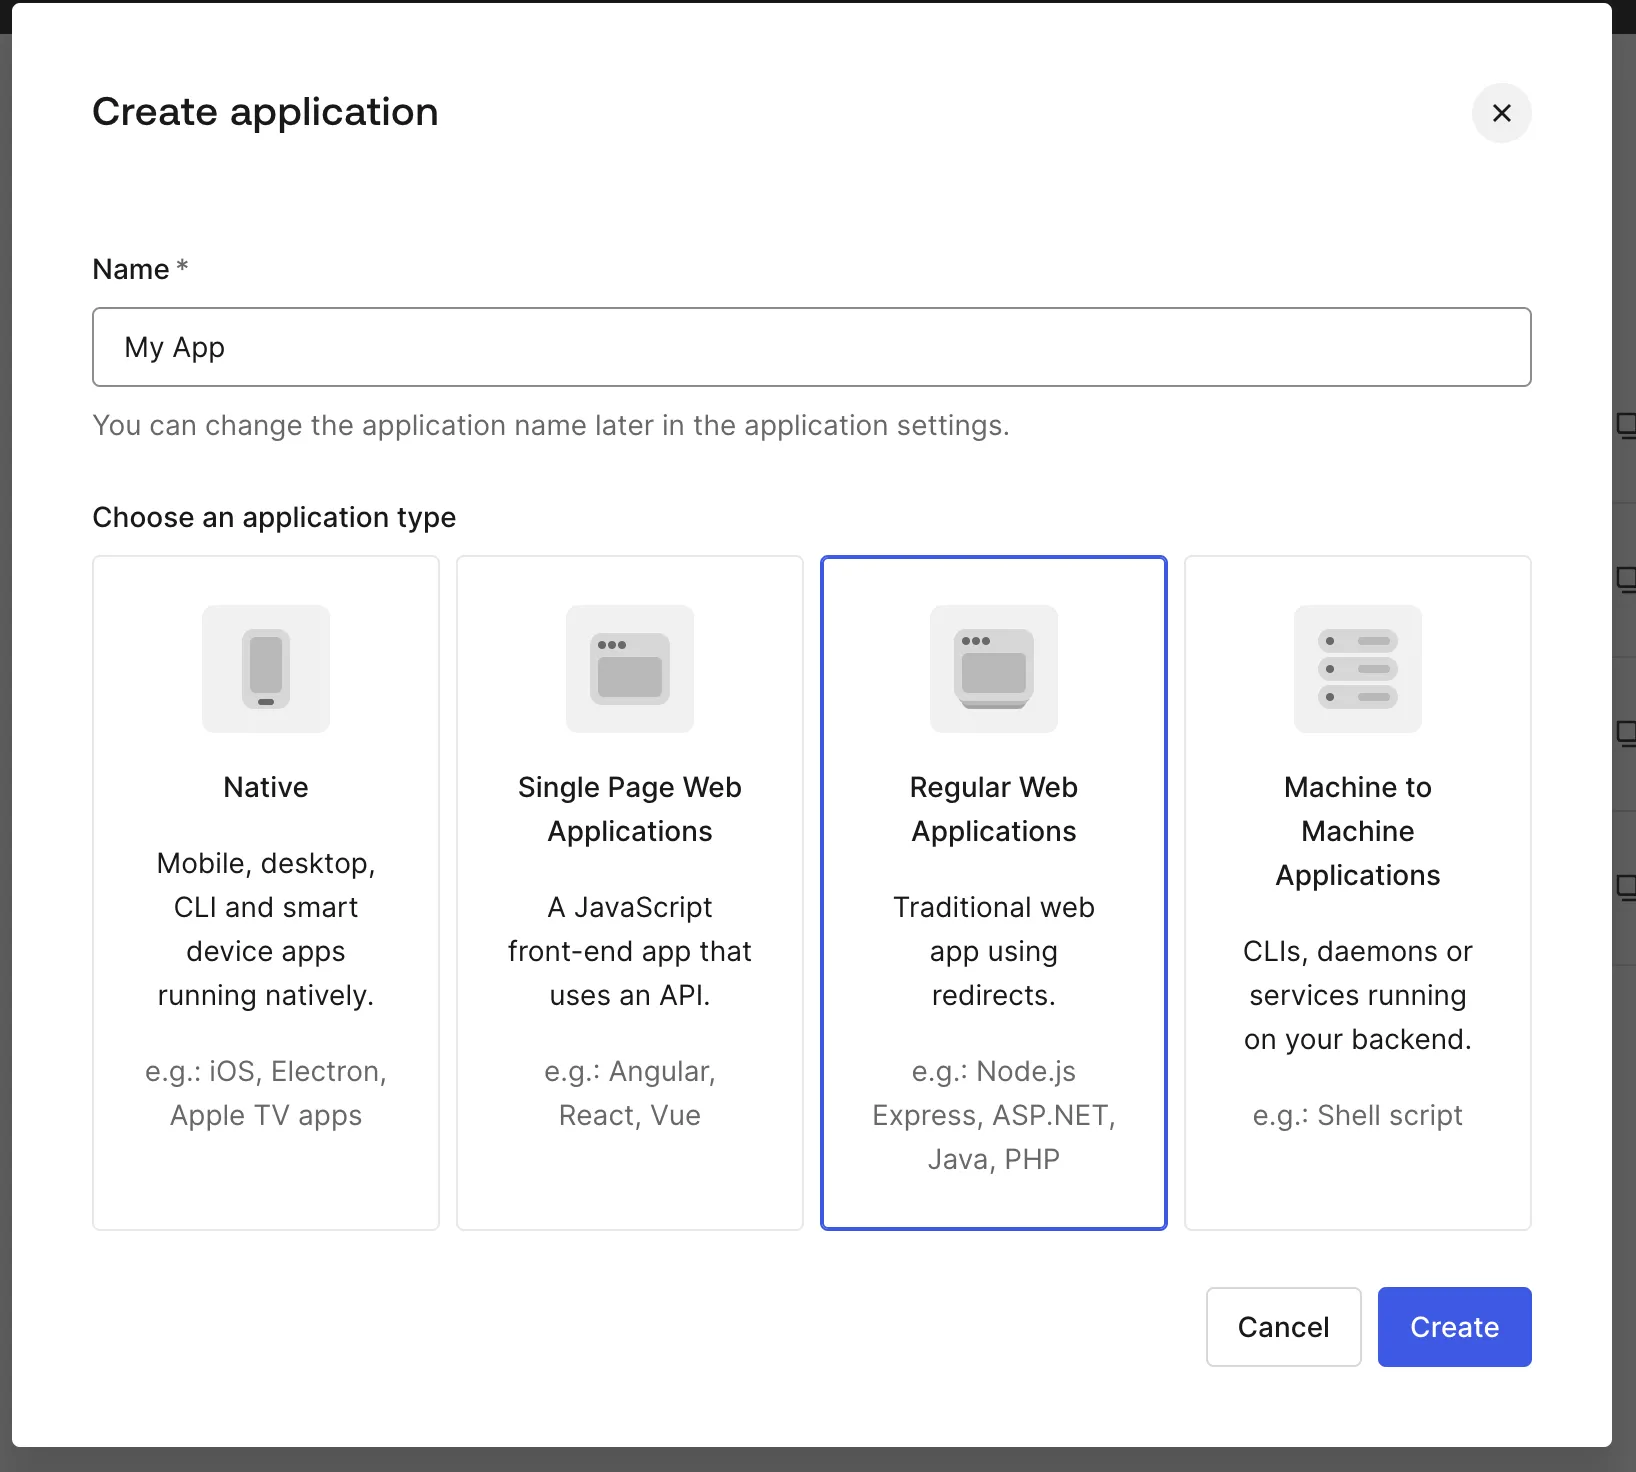Image resolution: width=1636 pixels, height=1472 pixels.
Task: Click the application Name input field
Action: (x=811, y=347)
